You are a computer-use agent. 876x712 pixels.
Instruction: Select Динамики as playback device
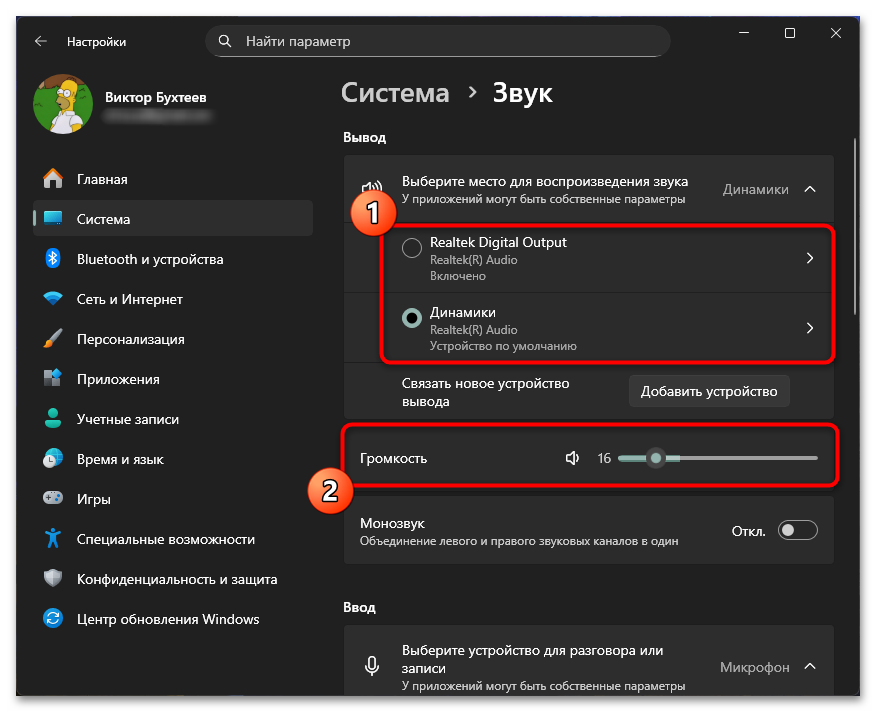click(x=410, y=318)
